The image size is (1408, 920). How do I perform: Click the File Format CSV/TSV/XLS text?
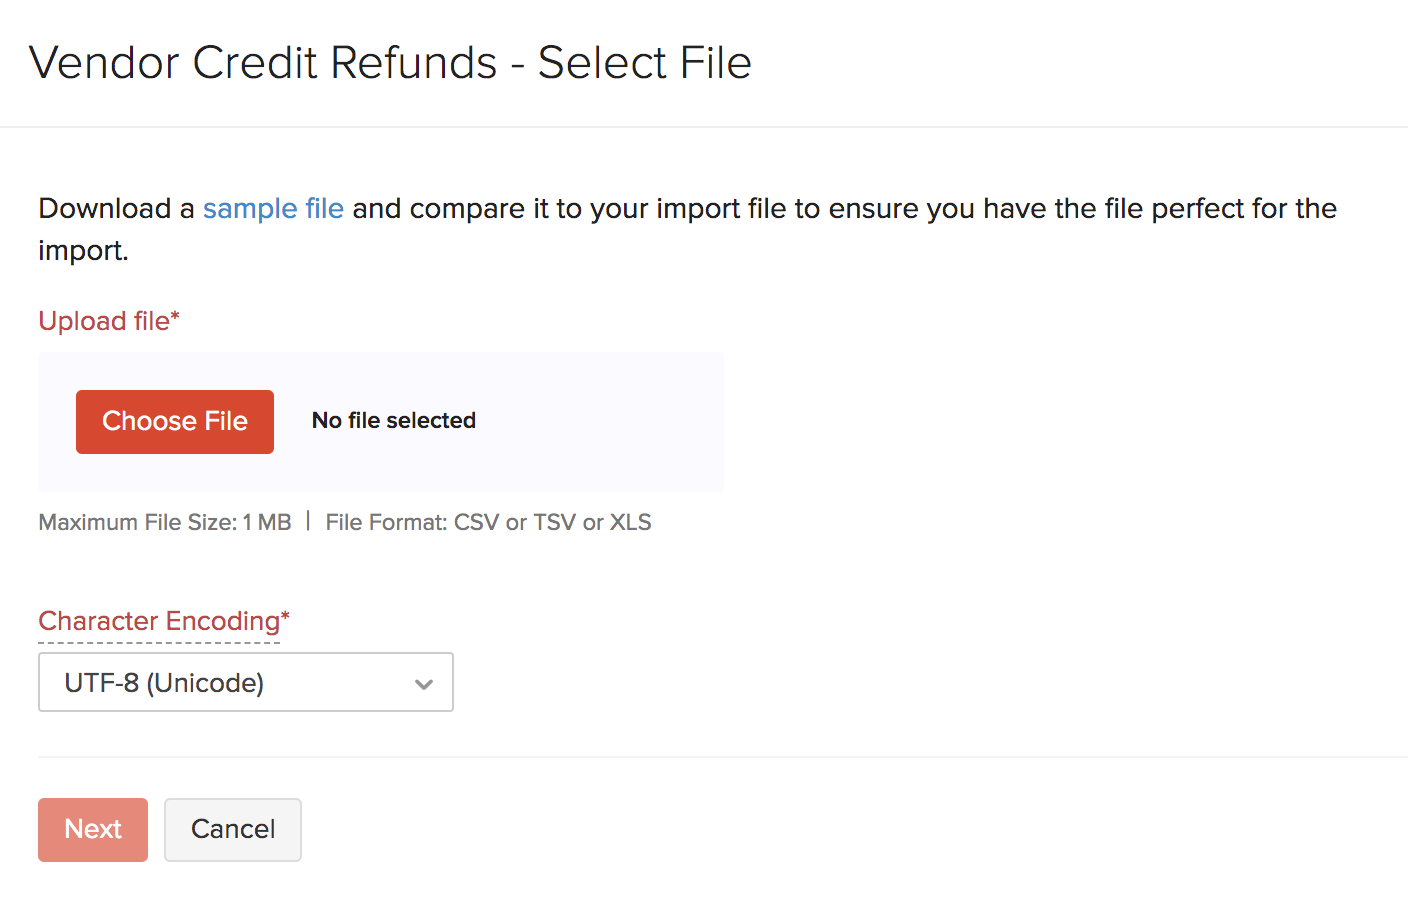click(x=488, y=522)
